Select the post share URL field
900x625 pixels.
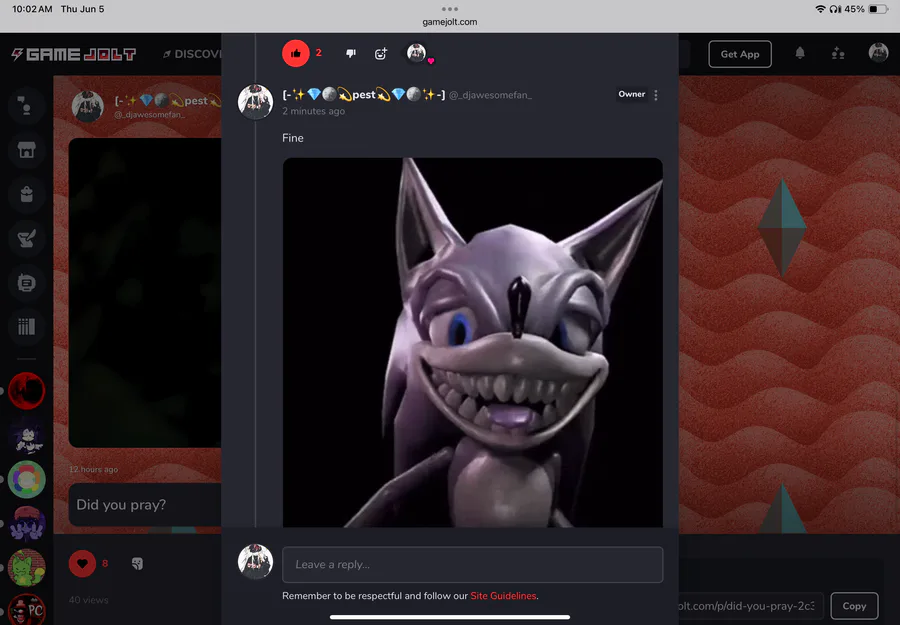[751, 606]
